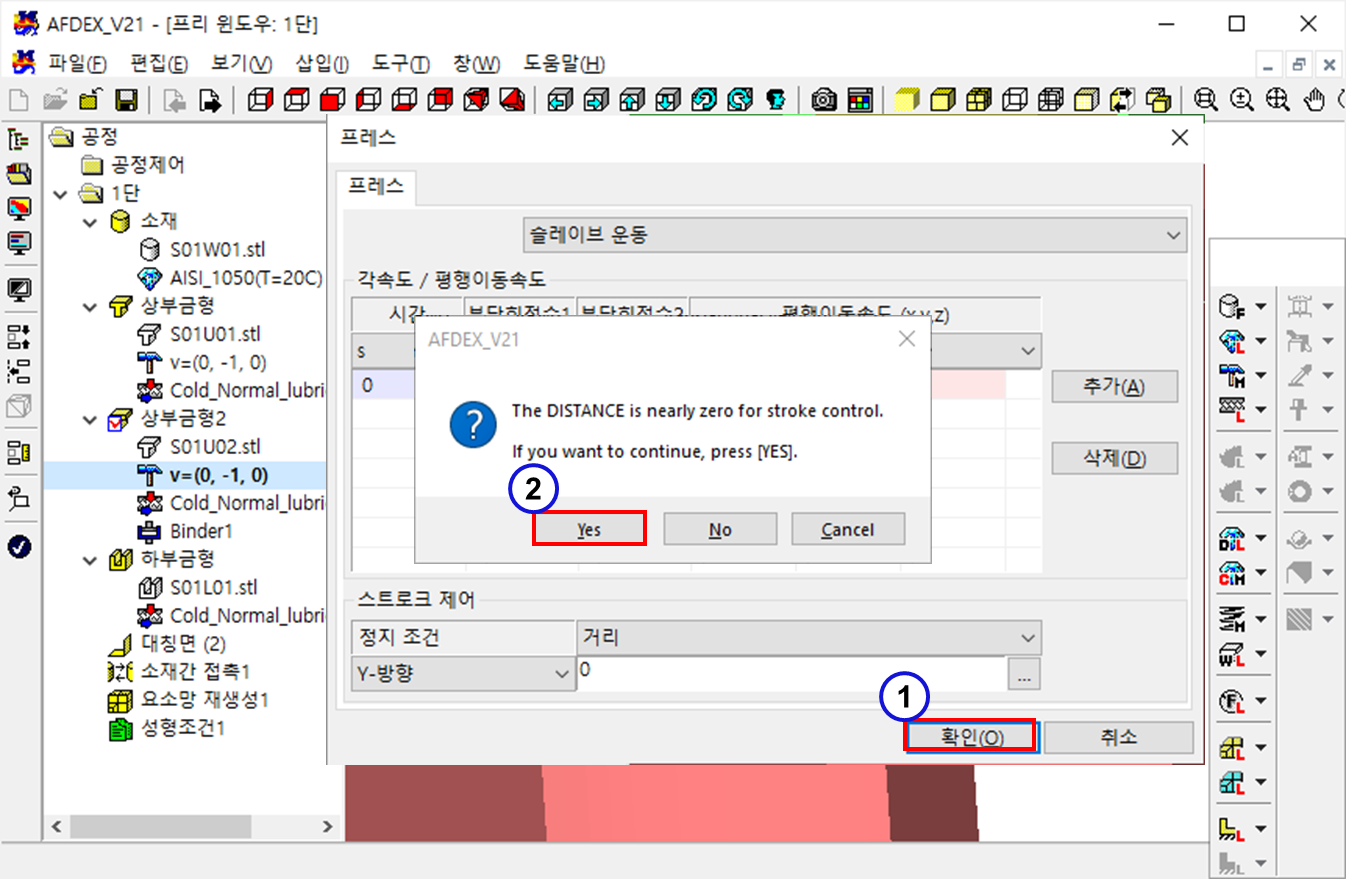Open the 도구(T) menu

tap(400, 64)
